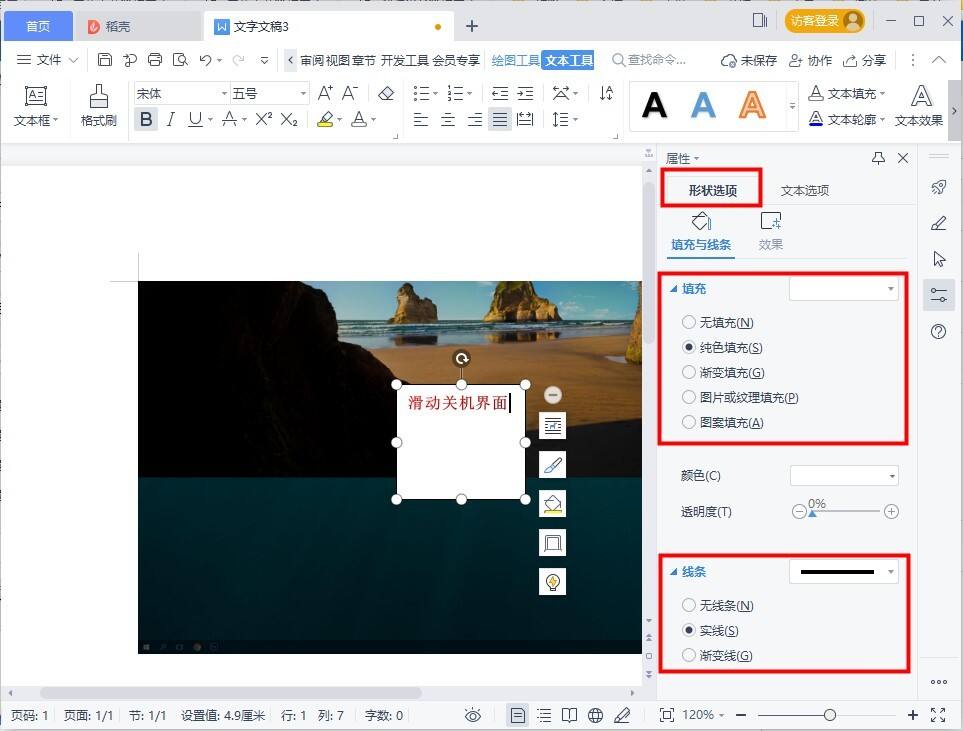Image resolution: width=963 pixels, height=731 pixels.
Task: Undo the last action
Action: [x=205, y=60]
